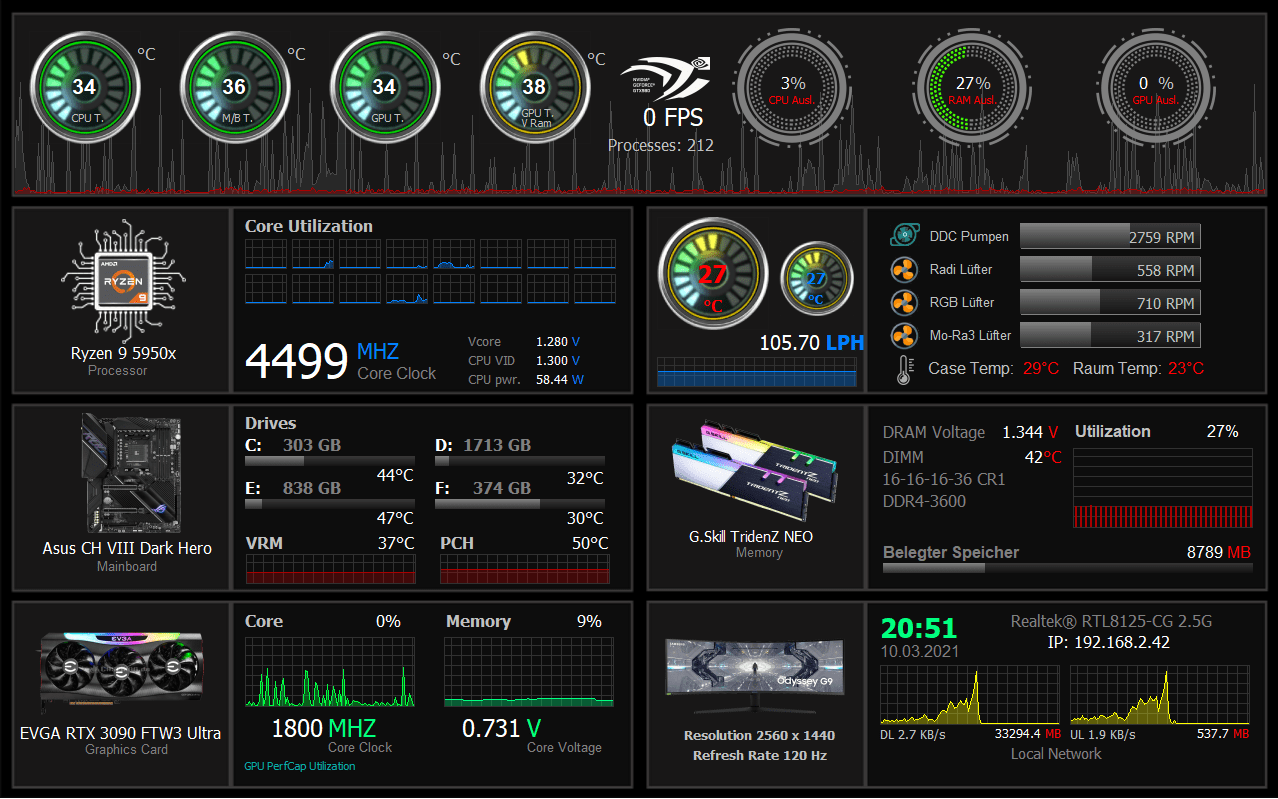Click the CPU Ausl. circular gauge
The height and width of the screenshot is (799, 1278).
pyautogui.click(x=793, y=89)
